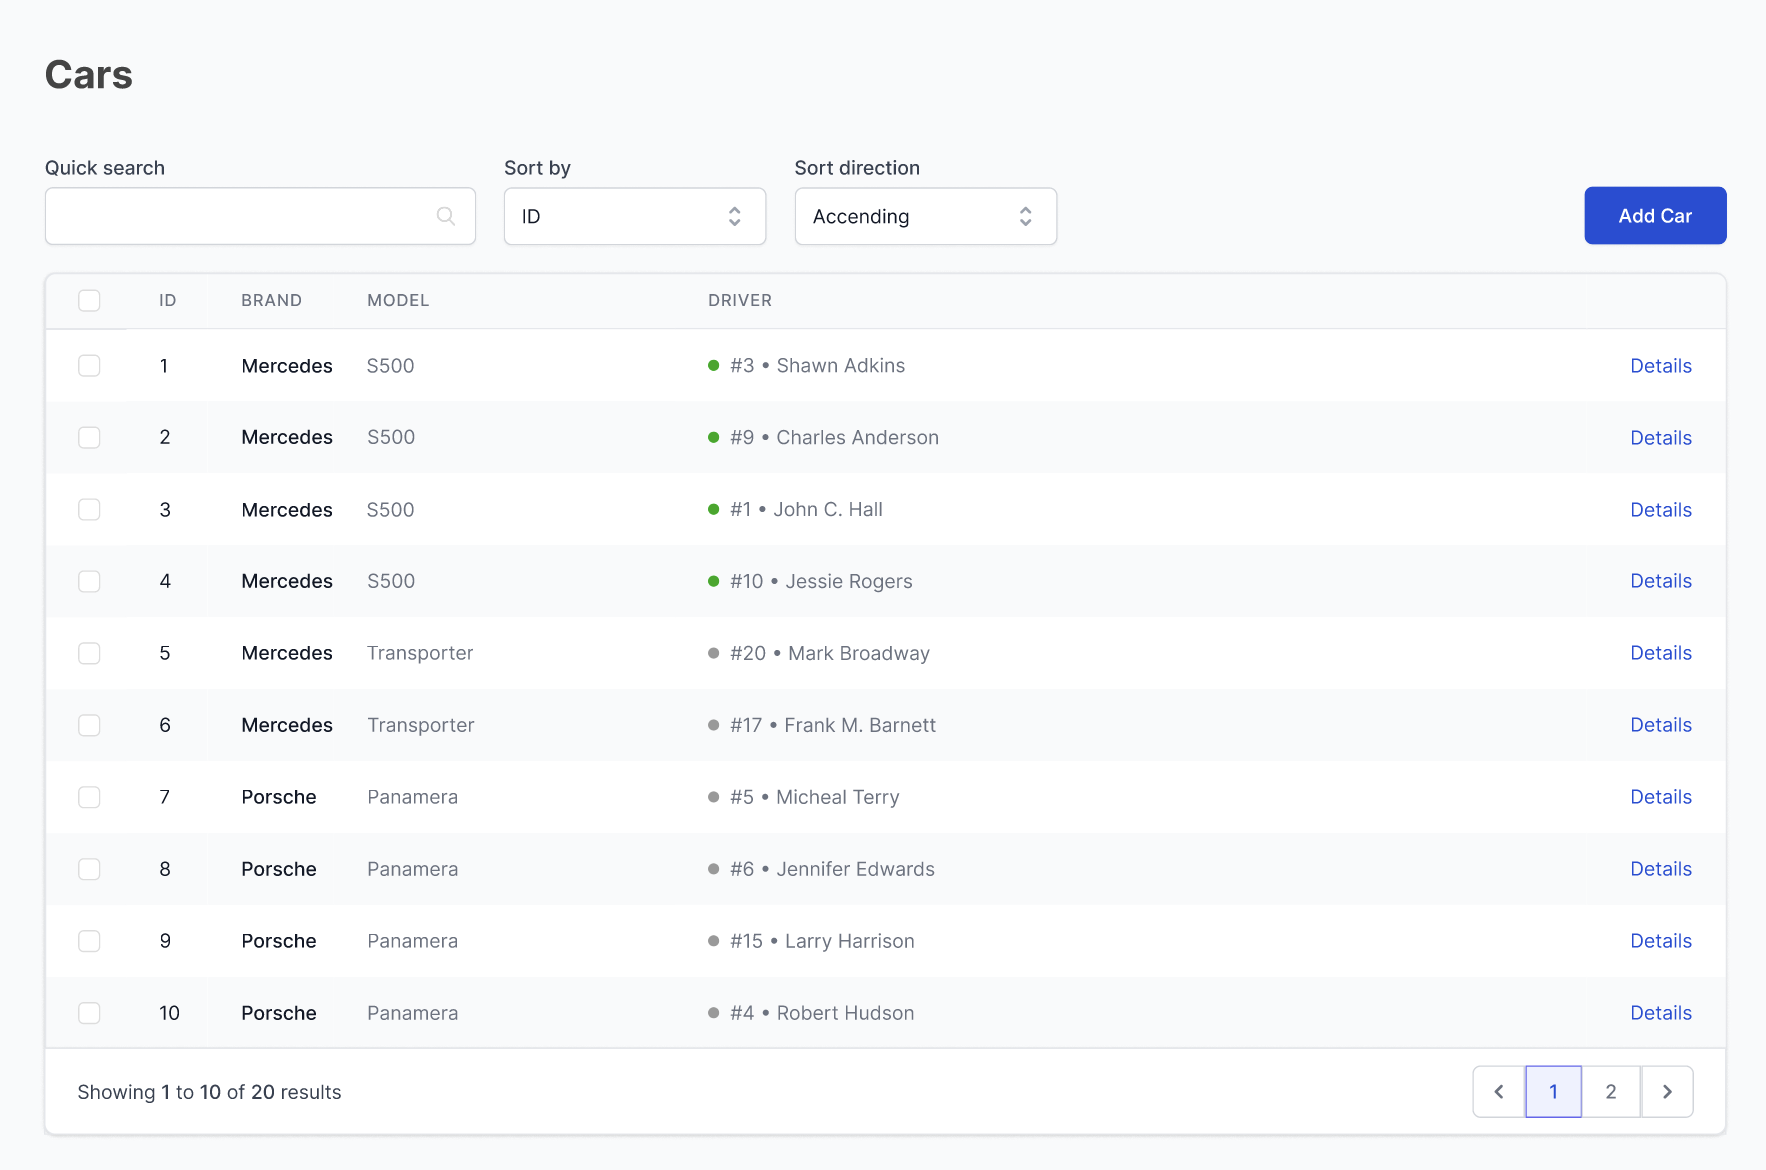This screenshot has width=1766, height=1170.
Task: Check the box for car ID 1
Action: [x=89, y=366]
